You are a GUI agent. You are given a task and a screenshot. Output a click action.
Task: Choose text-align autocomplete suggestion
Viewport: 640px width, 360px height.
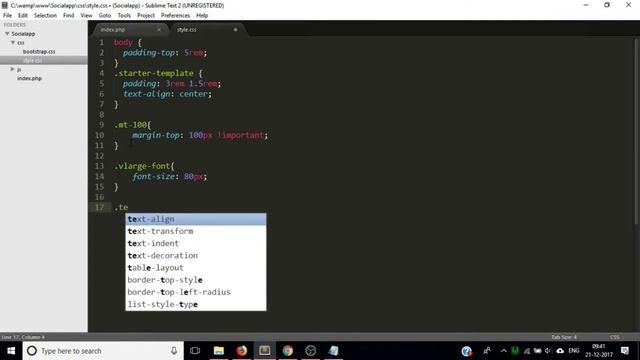[196, 219]
